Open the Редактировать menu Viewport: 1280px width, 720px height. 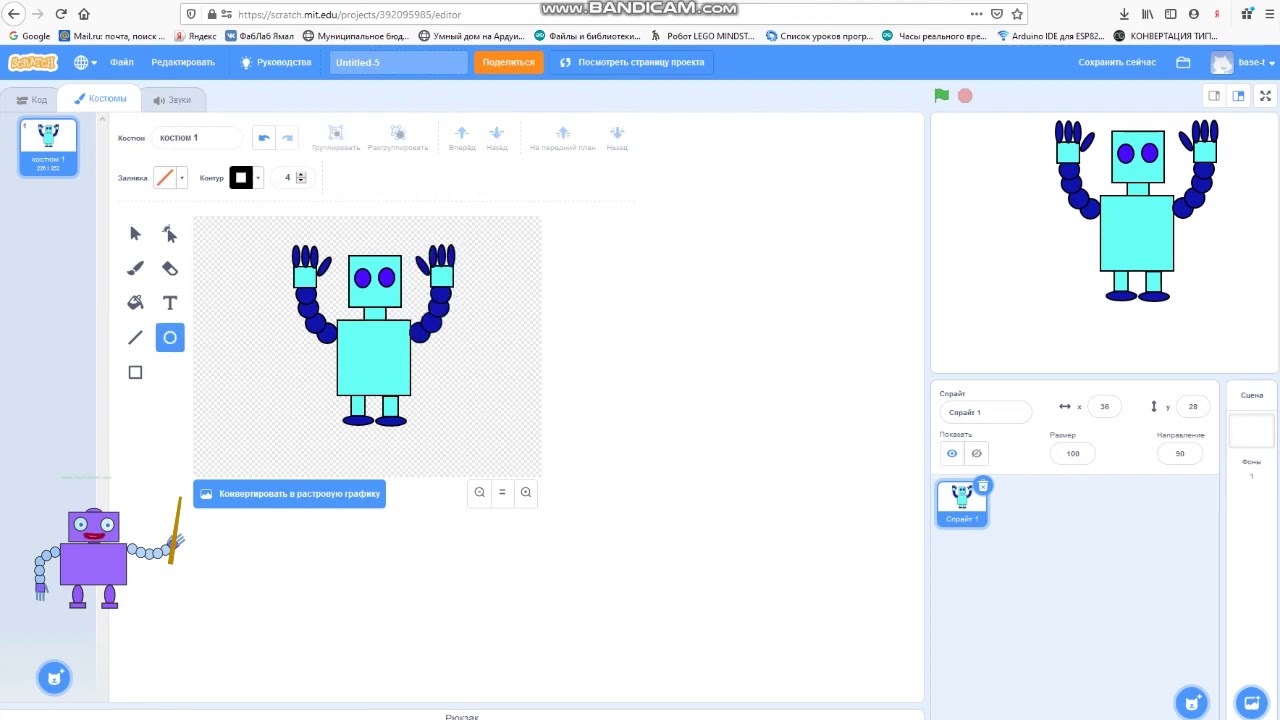tap(183, 62)
